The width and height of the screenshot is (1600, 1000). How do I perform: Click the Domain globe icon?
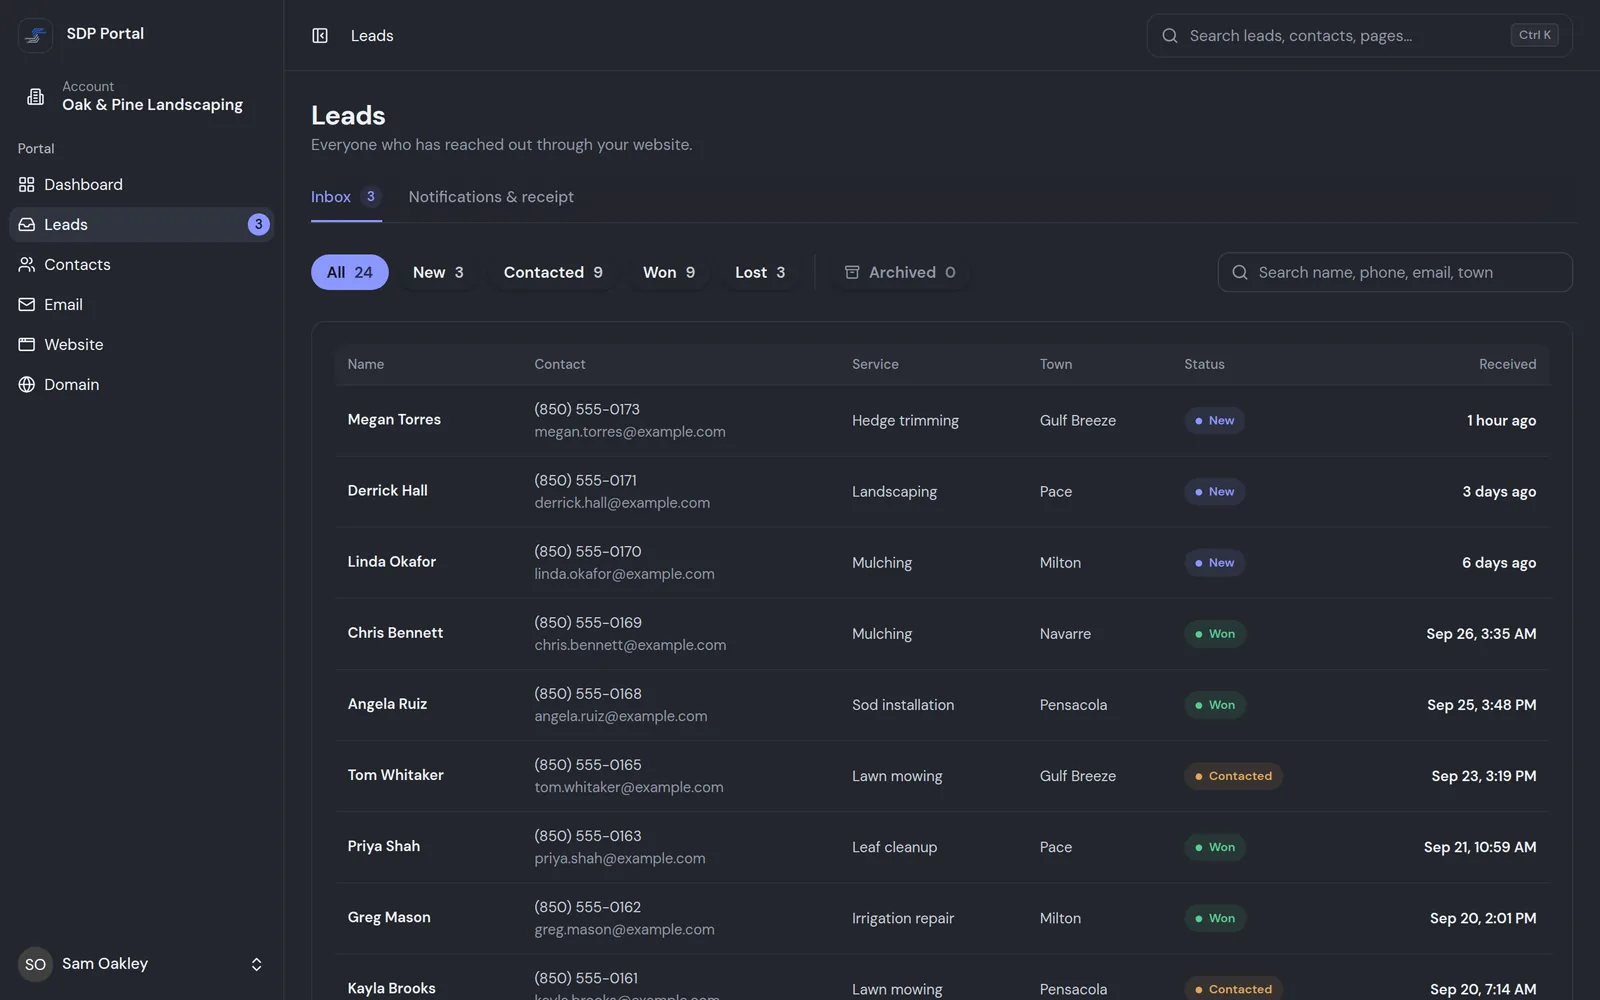pyautogui.click(x=27, y=385)
